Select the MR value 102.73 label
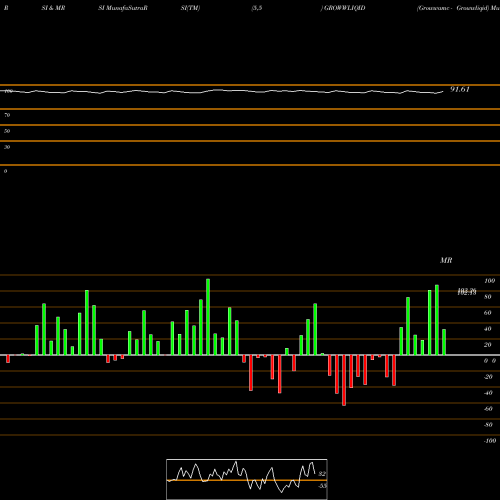Viewport: 500px width, 500px height. (467, 292)
